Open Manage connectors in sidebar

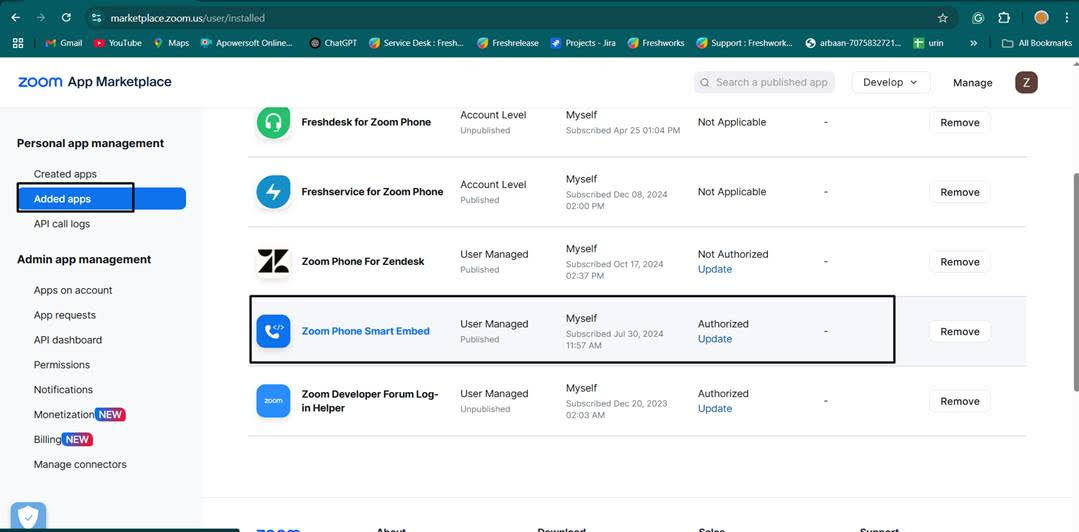coord(80,464)
